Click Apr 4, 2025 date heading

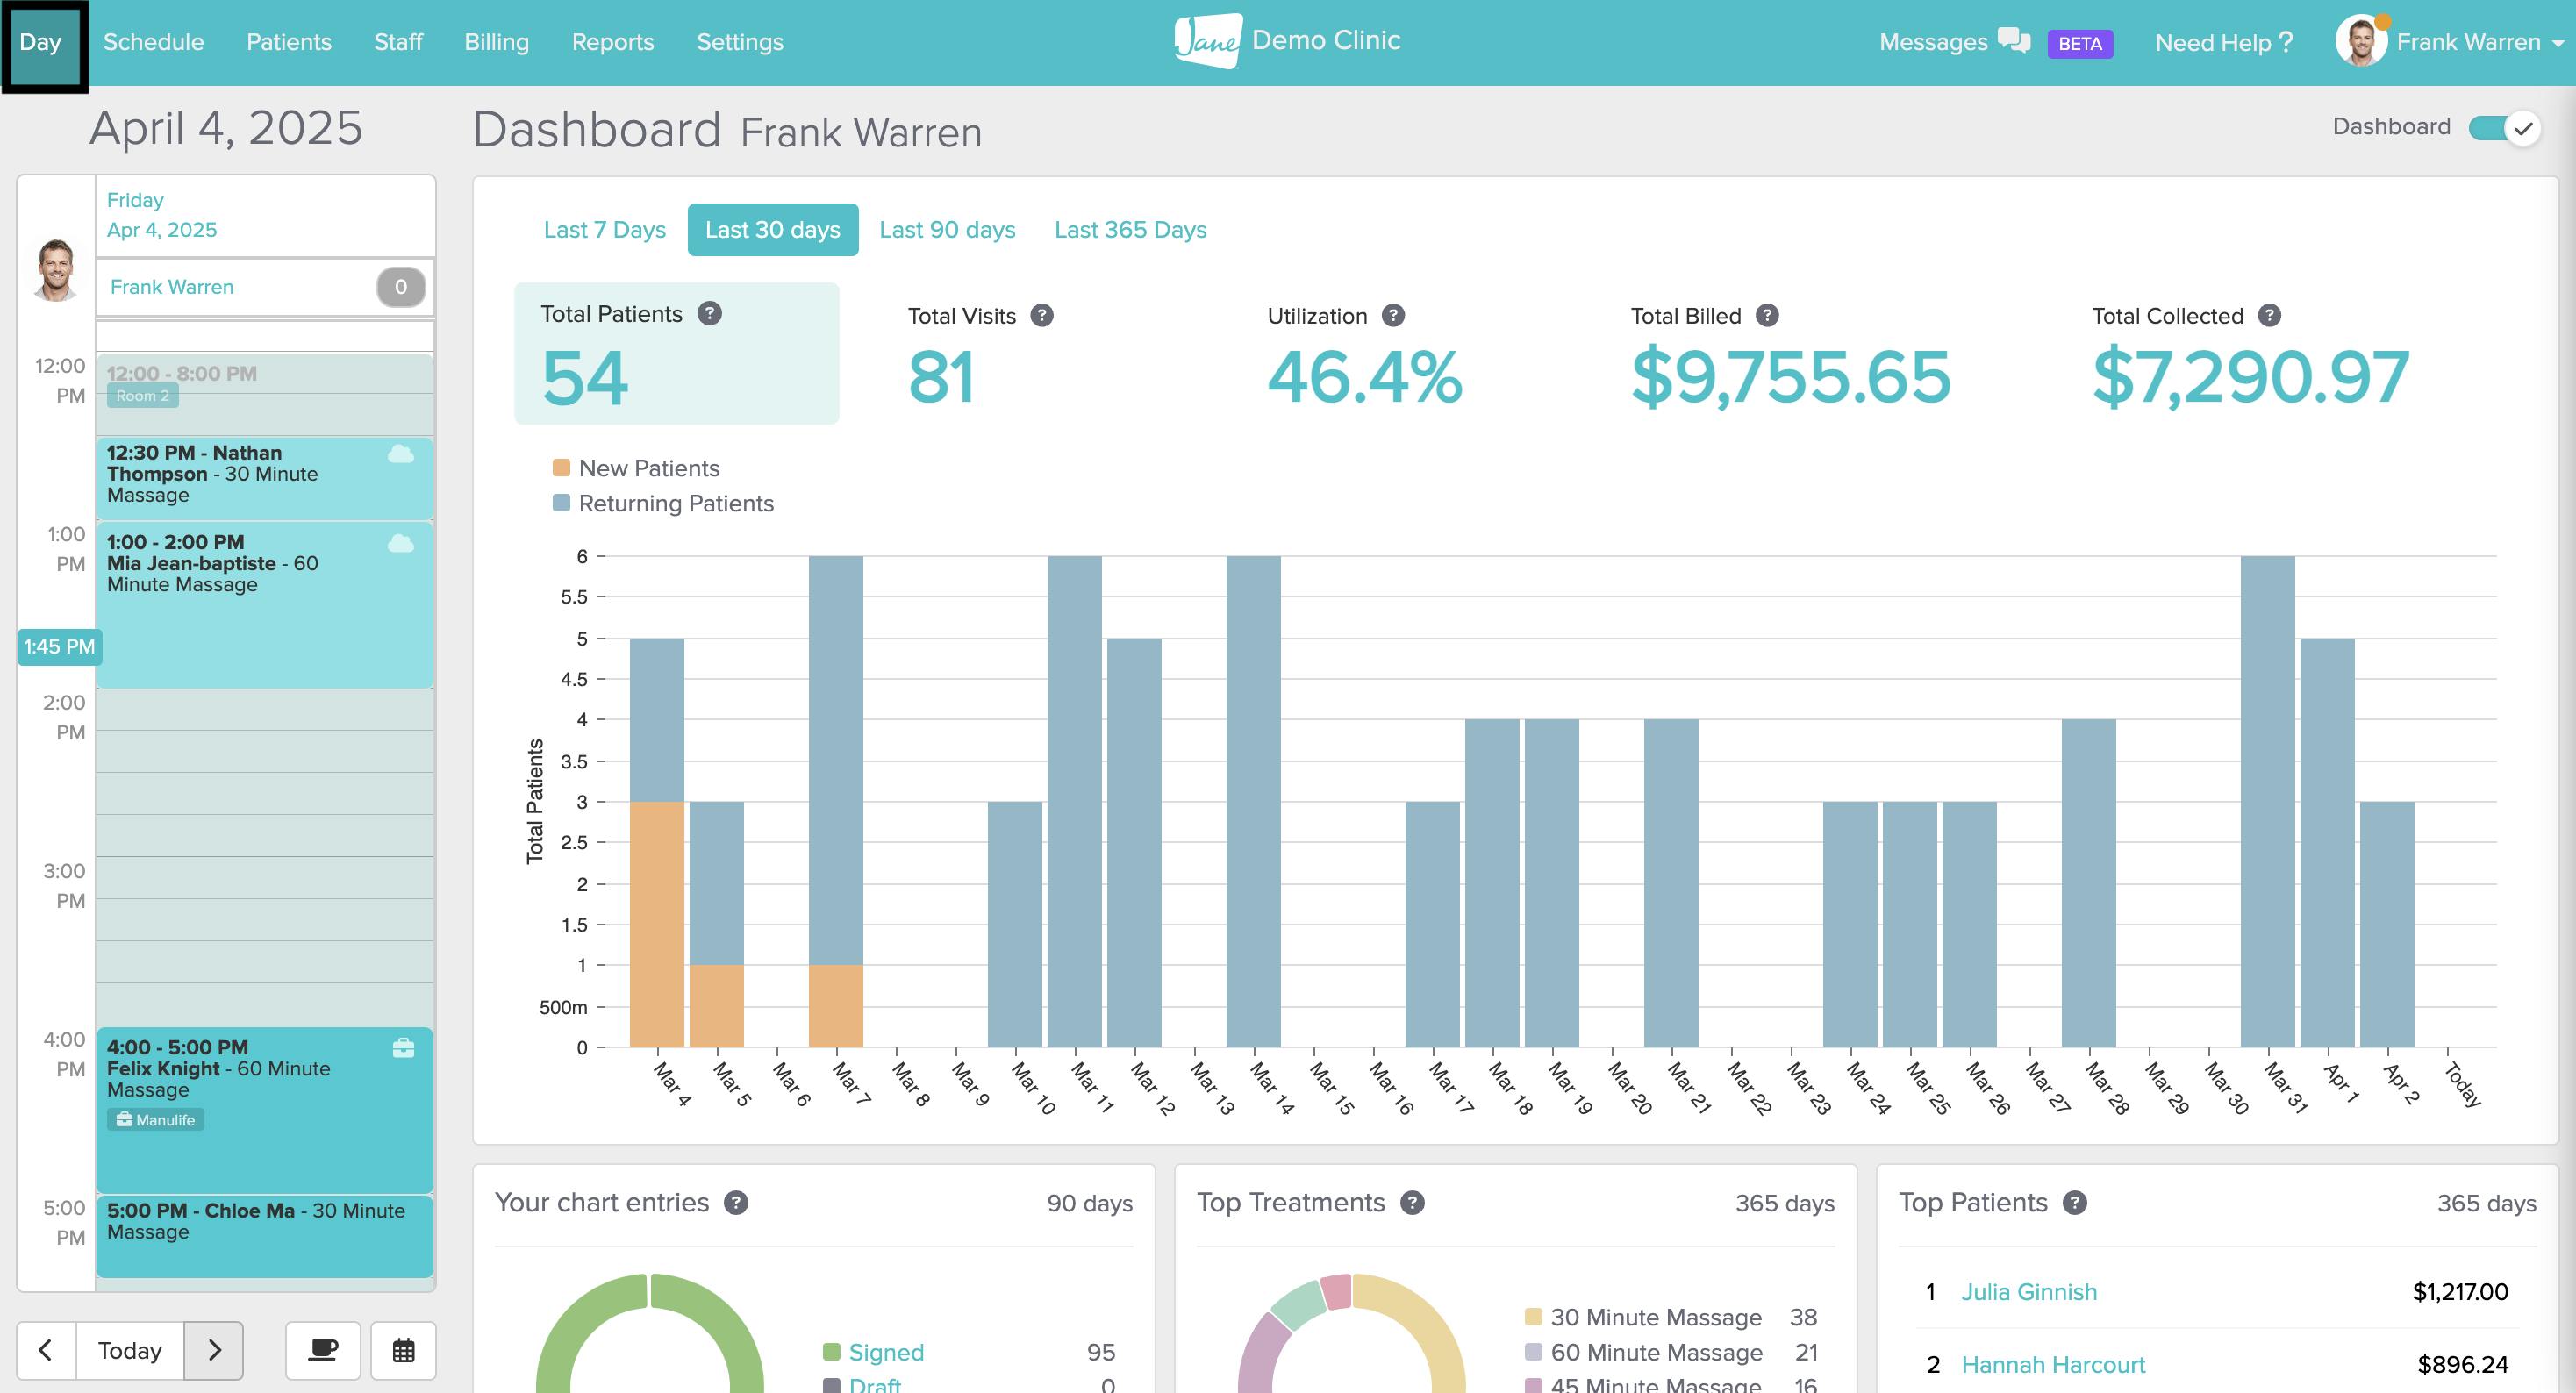tap(162, 230)
